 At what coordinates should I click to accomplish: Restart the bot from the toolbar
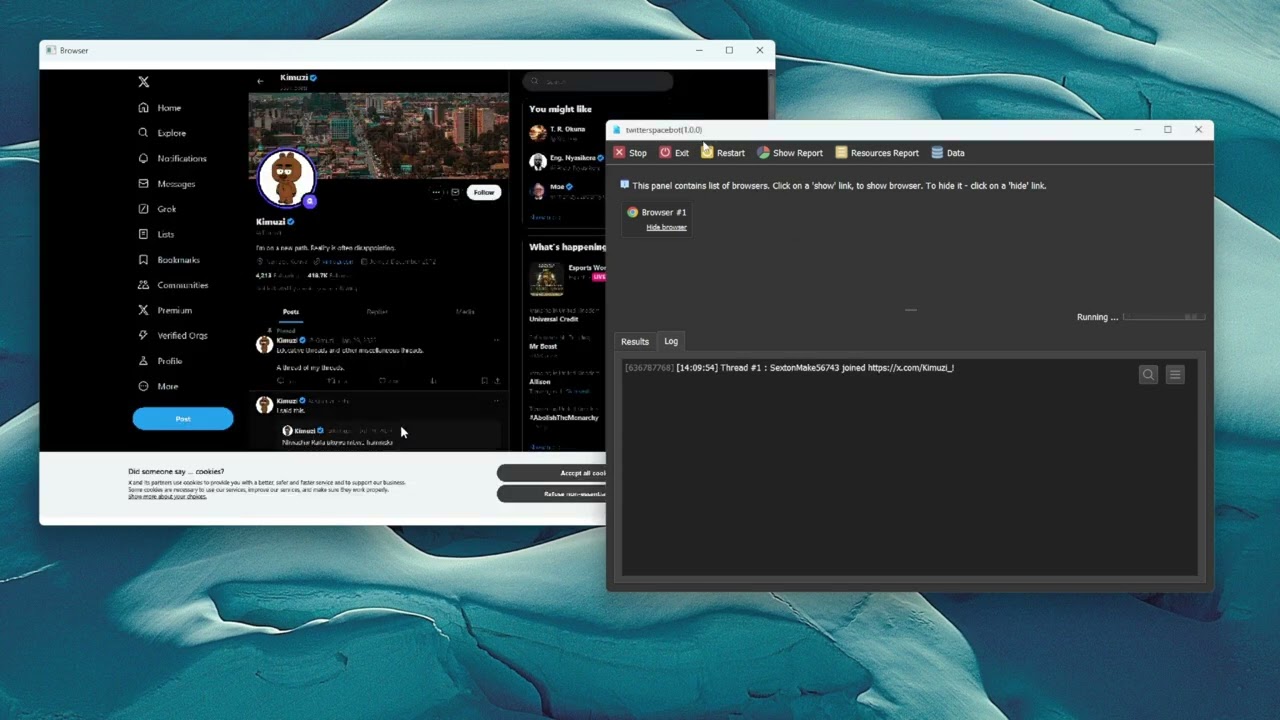[723, 153]
